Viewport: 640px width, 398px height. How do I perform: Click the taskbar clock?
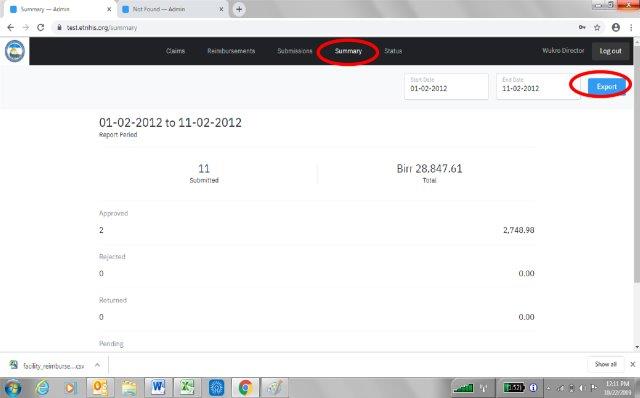point(617,387)
